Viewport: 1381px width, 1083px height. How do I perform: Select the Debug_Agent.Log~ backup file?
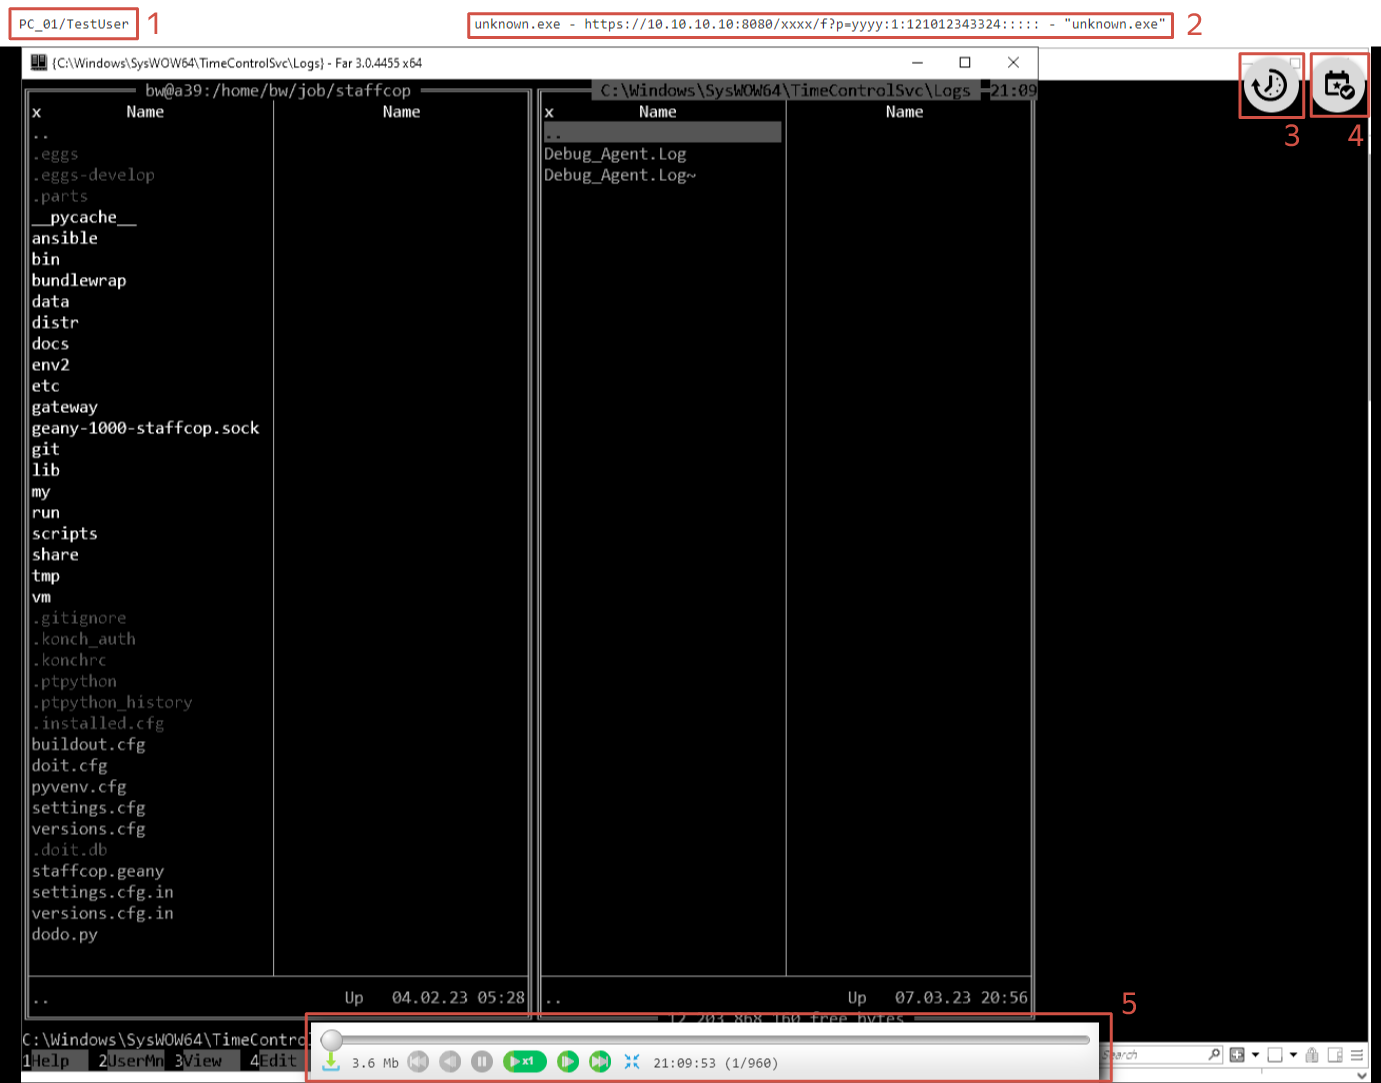pos(620,175)
